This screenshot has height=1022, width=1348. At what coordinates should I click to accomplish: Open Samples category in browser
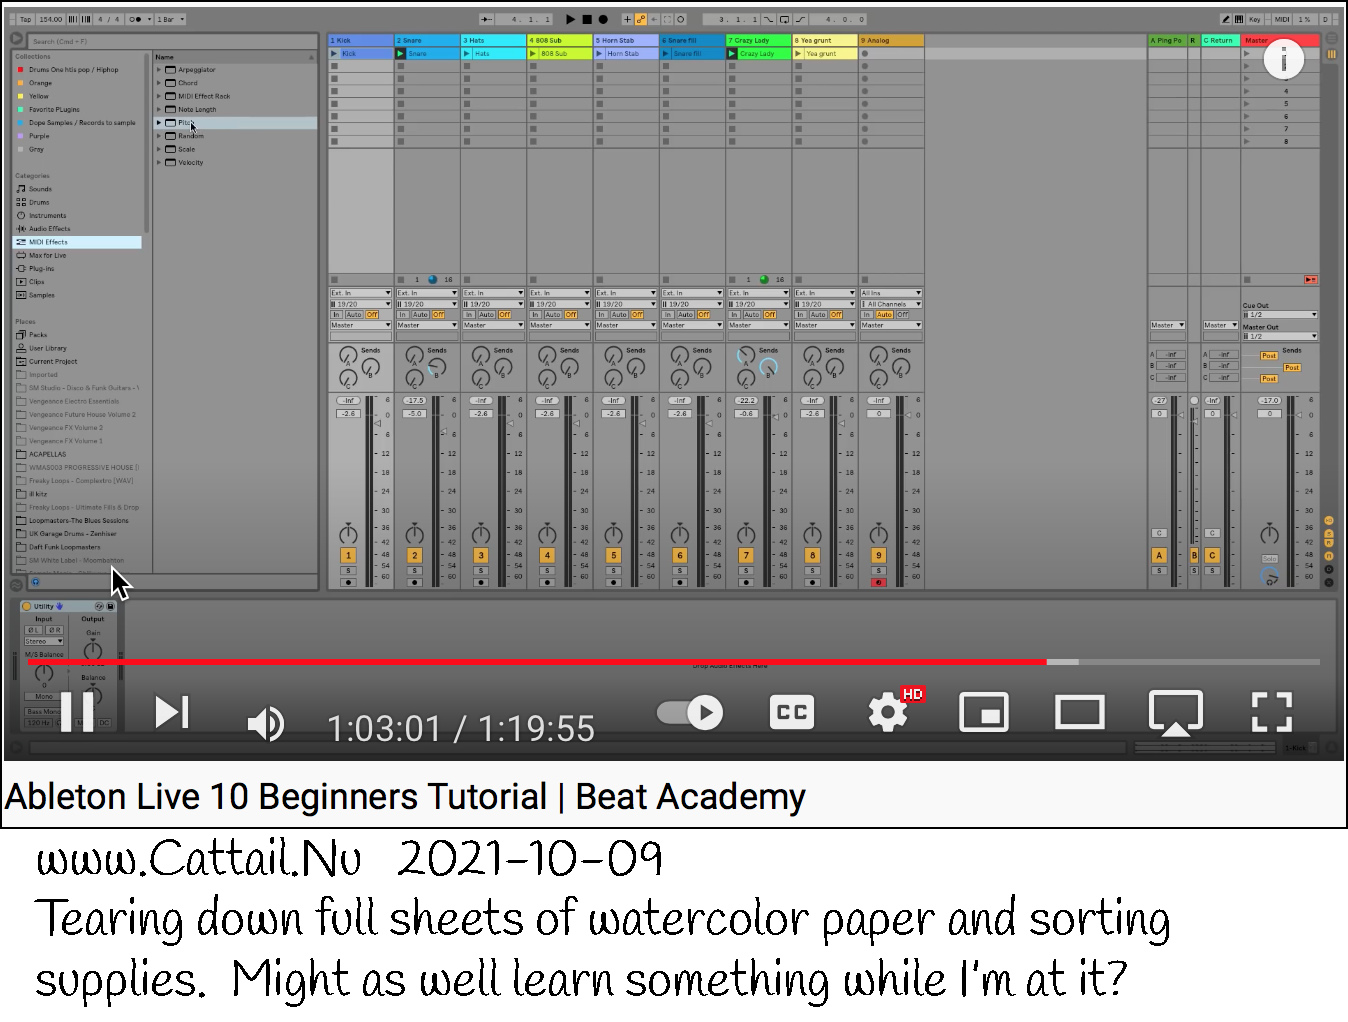coord(41,295)
